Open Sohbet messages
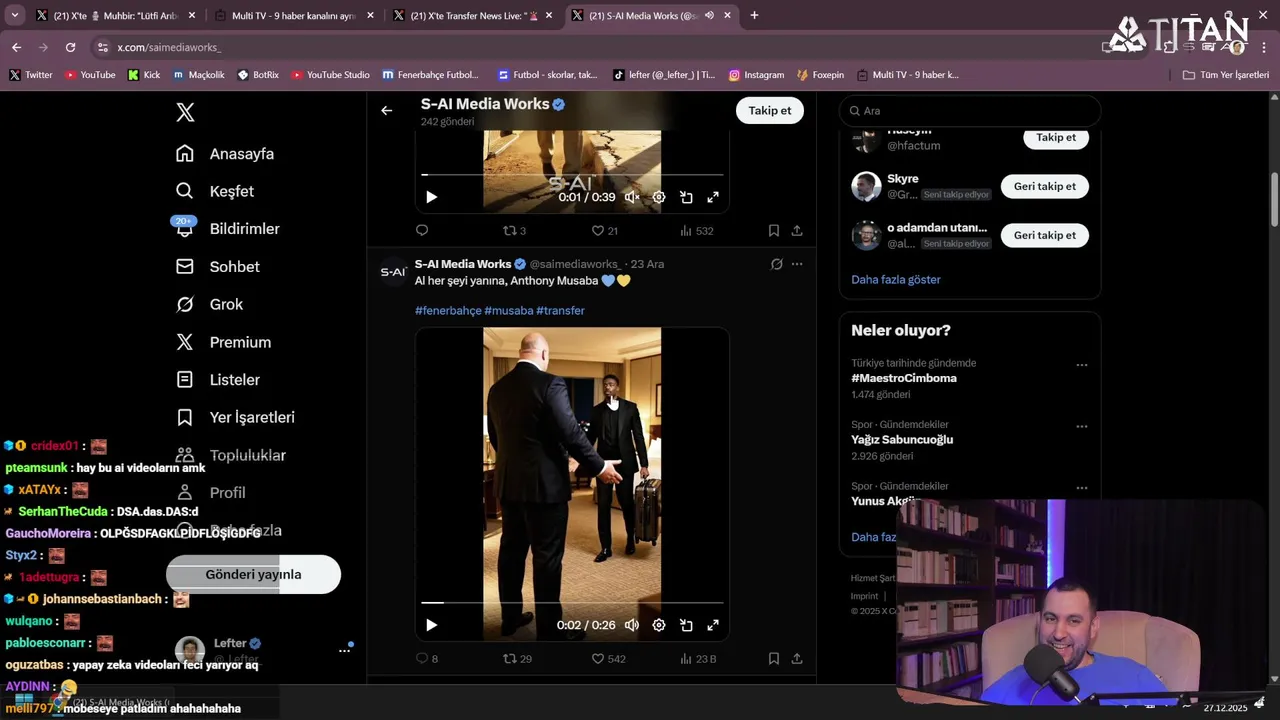Viewport: 1280px width, 720px height. [218, 267]
